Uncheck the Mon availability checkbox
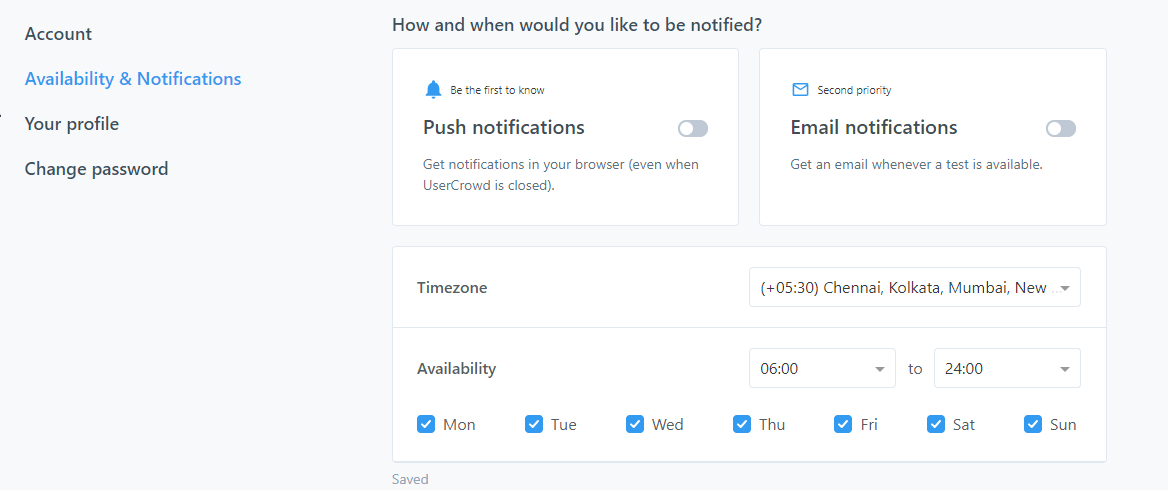The width and height of the screenshot is (1168, 490). pyautogui.click(x=426, y=424)
